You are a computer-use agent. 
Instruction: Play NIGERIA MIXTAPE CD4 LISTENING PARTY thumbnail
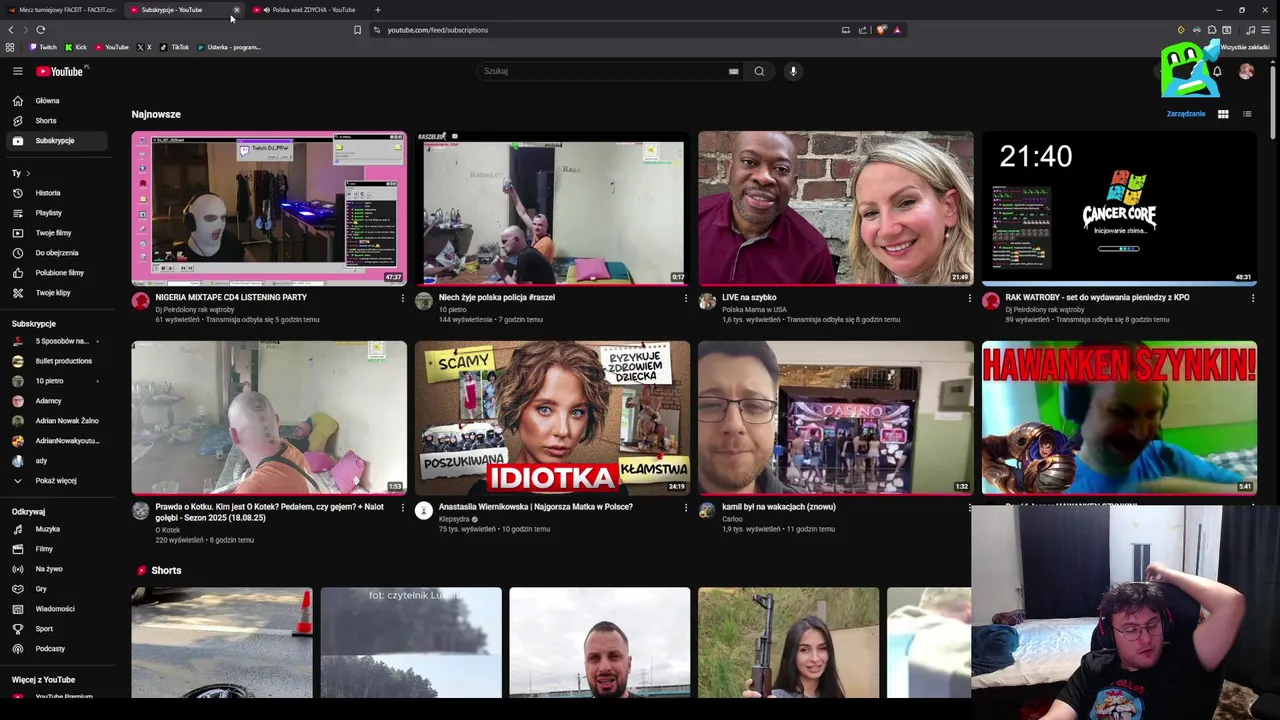[x=269, y=208]
